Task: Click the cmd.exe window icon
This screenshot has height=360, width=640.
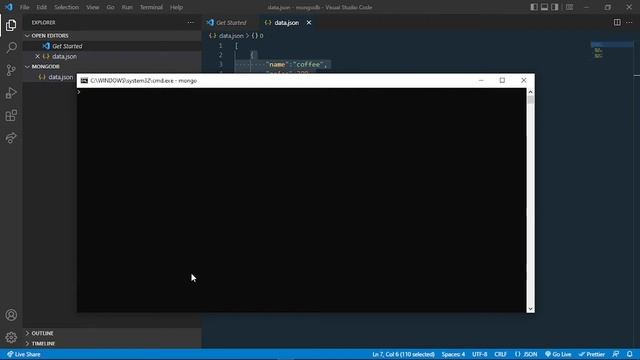Action: coord(84,80)
